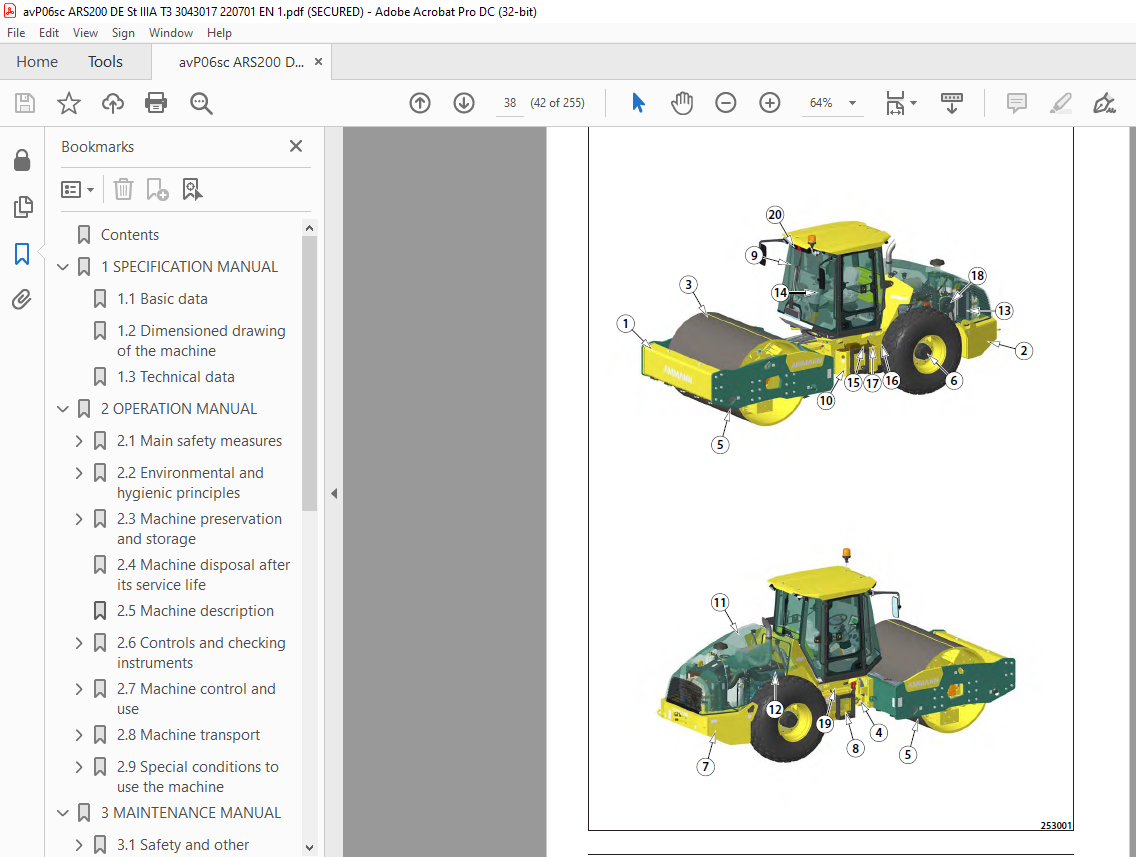Viewport: 1136px width, 857px height.
Task: Select 1.3 Technical data bookmark
Action: tap(176, 377)
